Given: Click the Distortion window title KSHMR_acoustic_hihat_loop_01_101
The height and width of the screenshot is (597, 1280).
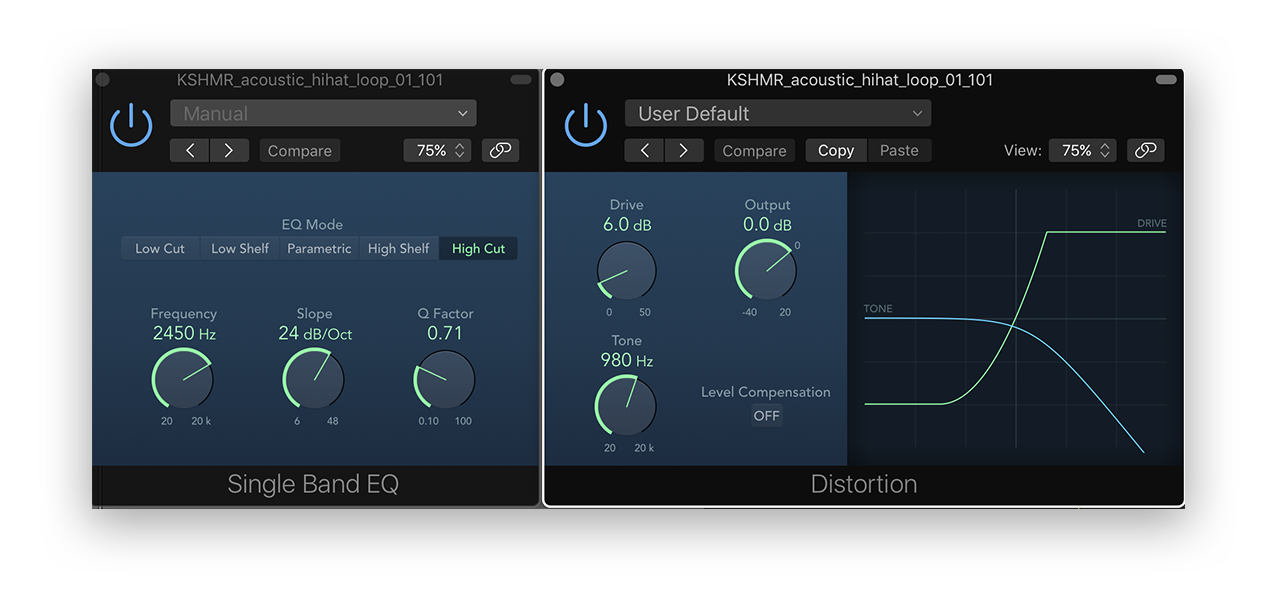Looking at the screenshot, I should [860, 80].
